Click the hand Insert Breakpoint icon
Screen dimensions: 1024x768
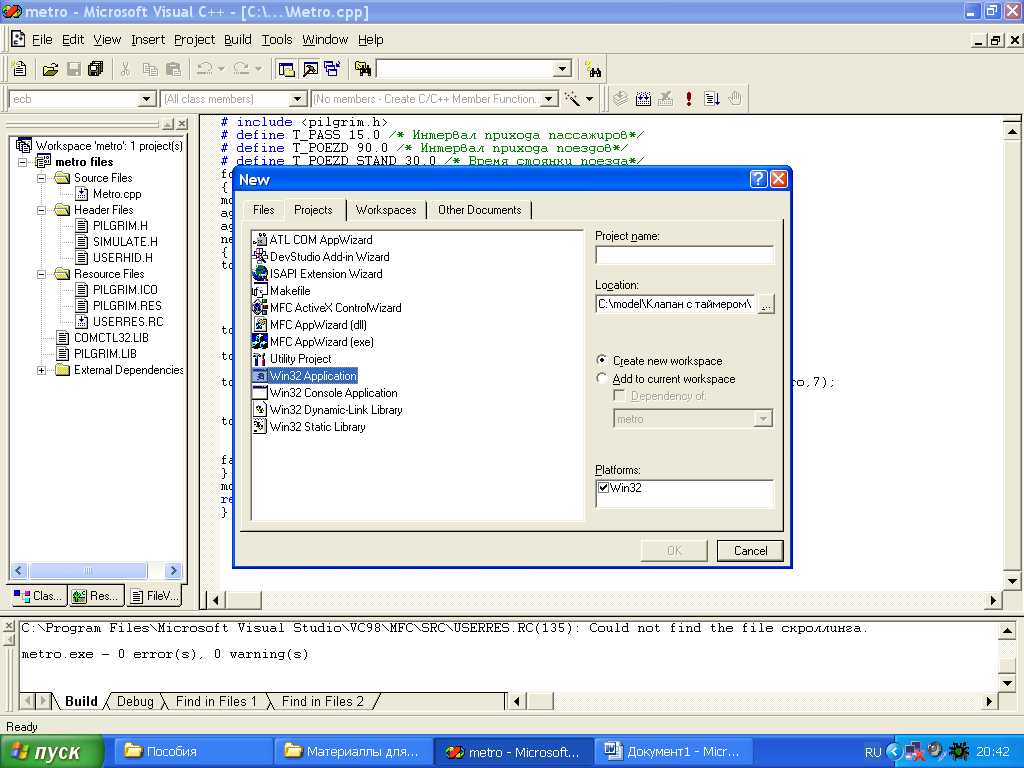735,99
